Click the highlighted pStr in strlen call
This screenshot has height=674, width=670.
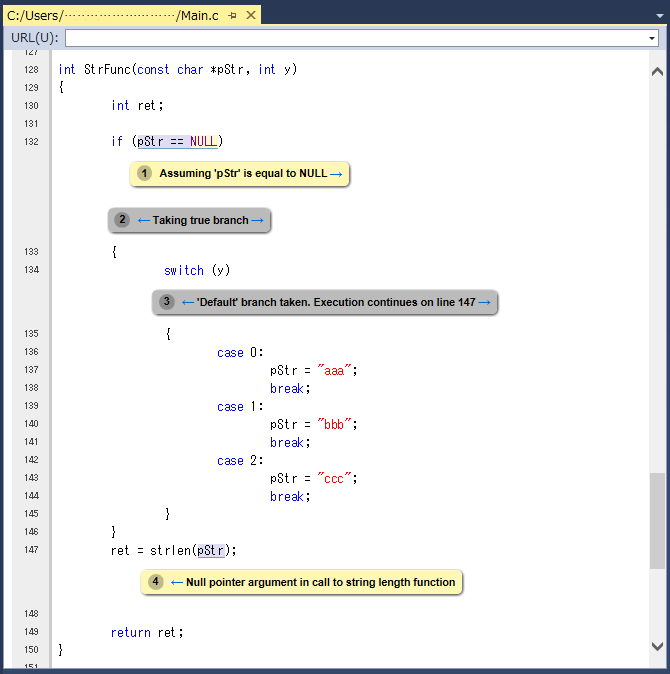[x=211, y=550]
